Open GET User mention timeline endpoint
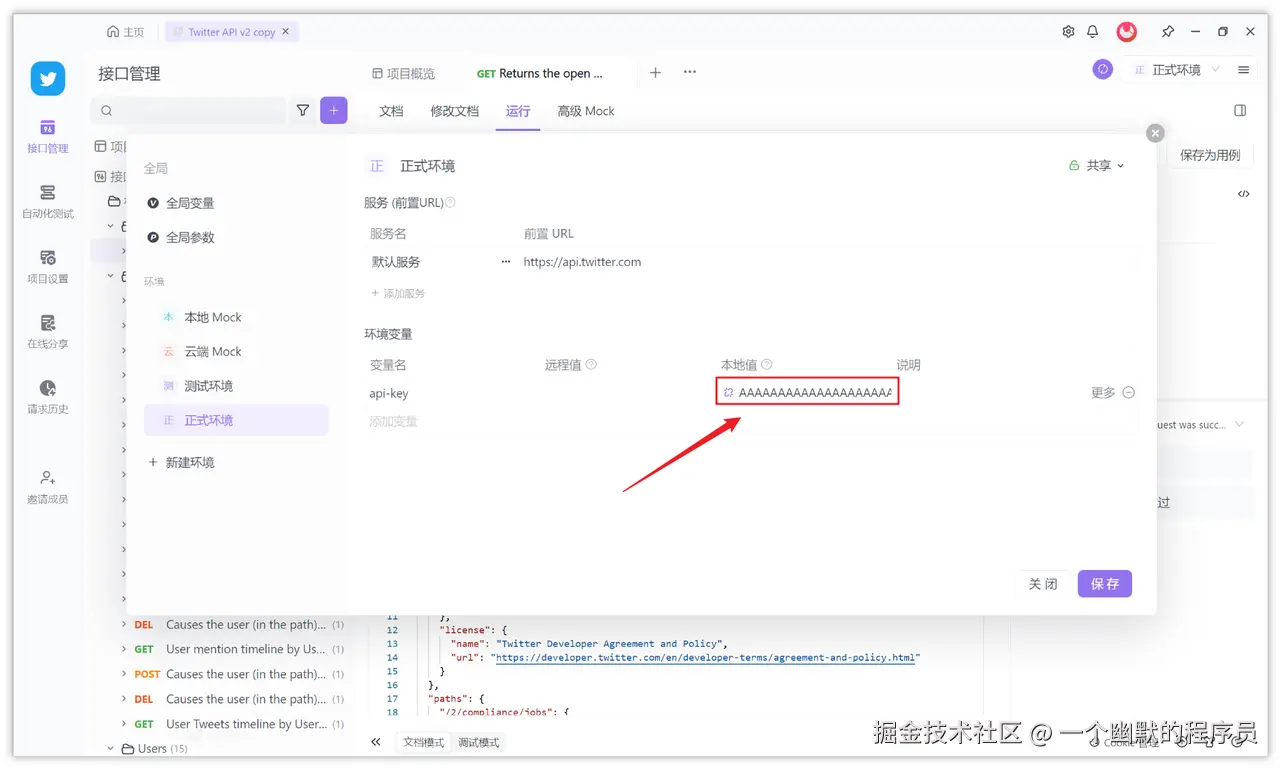The image size is (1280, 768). pyautogui.click(x=239, y=649)
